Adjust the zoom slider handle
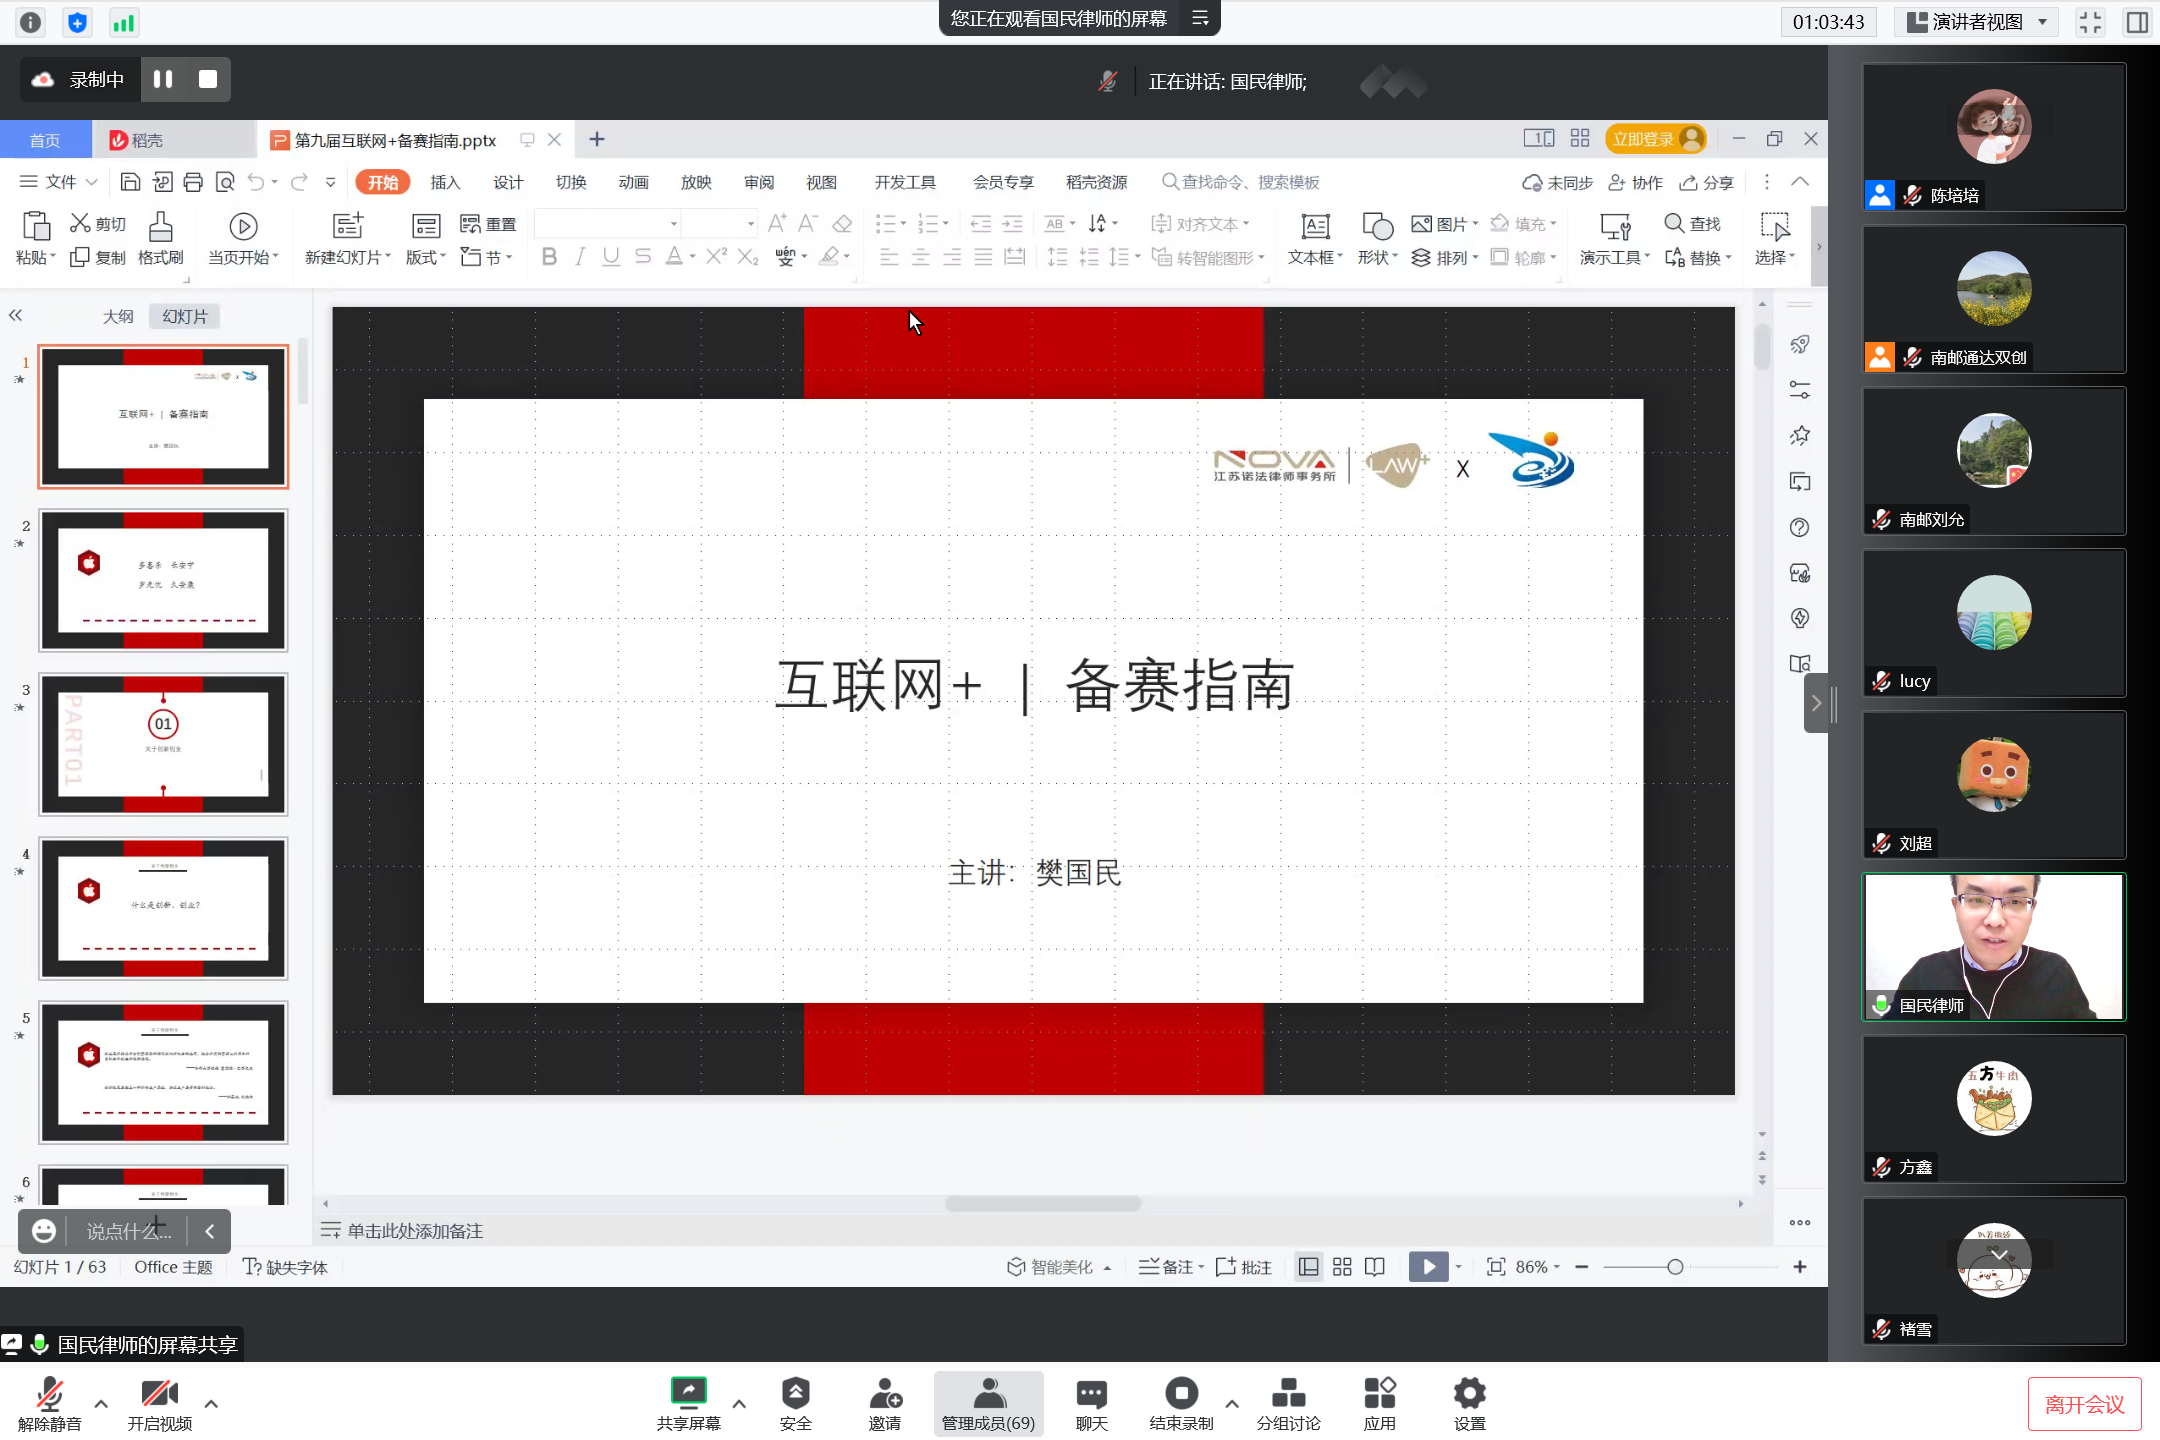 coord(1675,1267)
